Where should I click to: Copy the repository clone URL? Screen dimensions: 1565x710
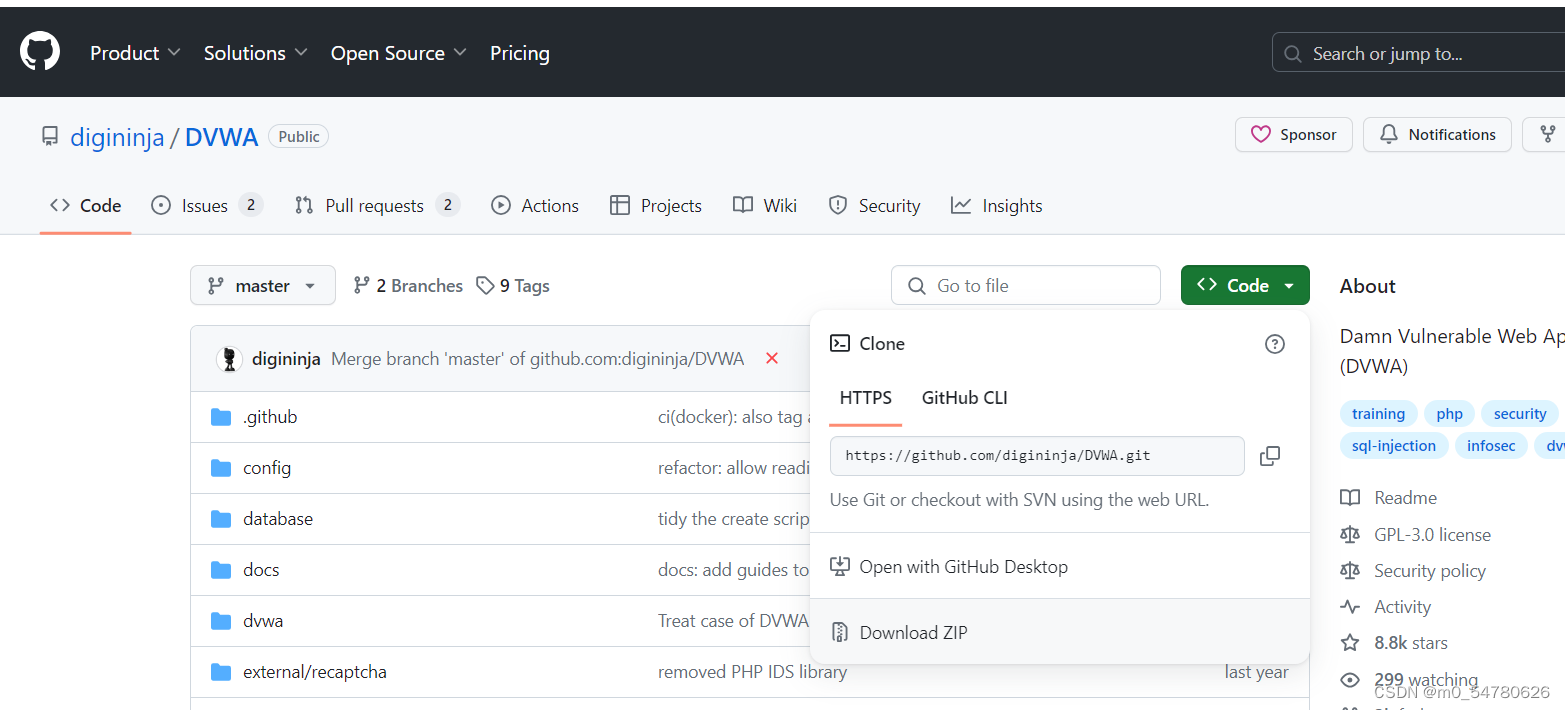(1270, 456)
